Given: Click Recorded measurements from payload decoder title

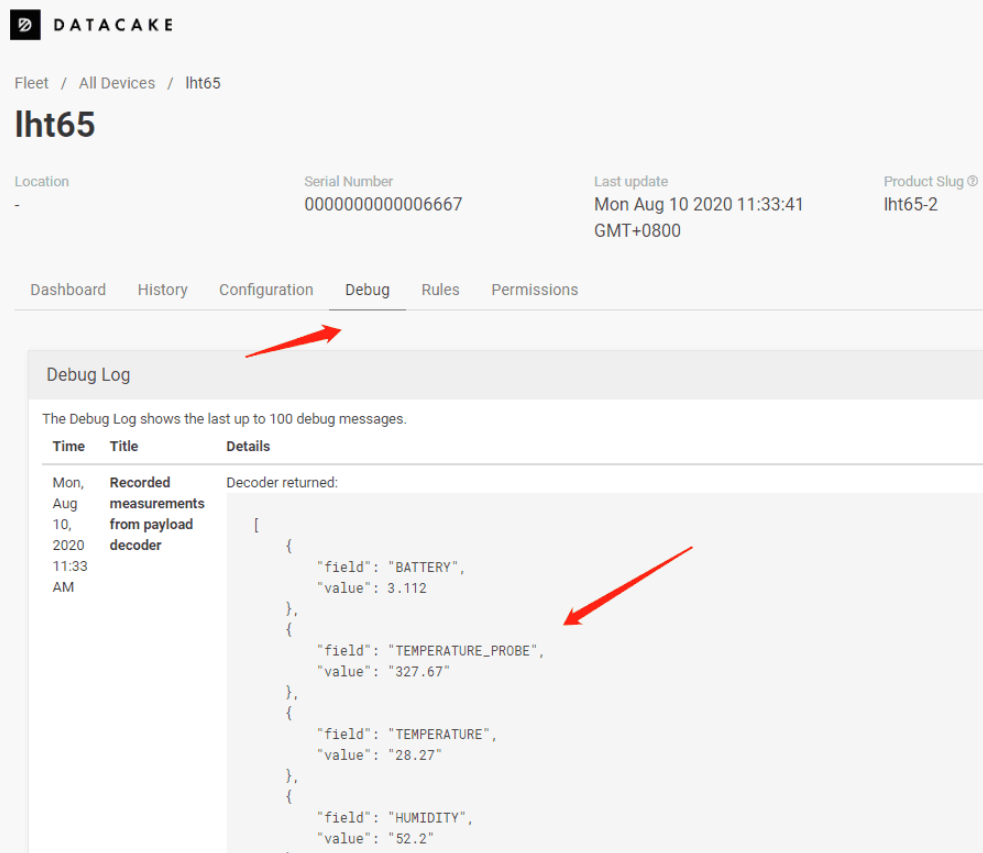Looking at the screenshot, I should pos(157,514).
